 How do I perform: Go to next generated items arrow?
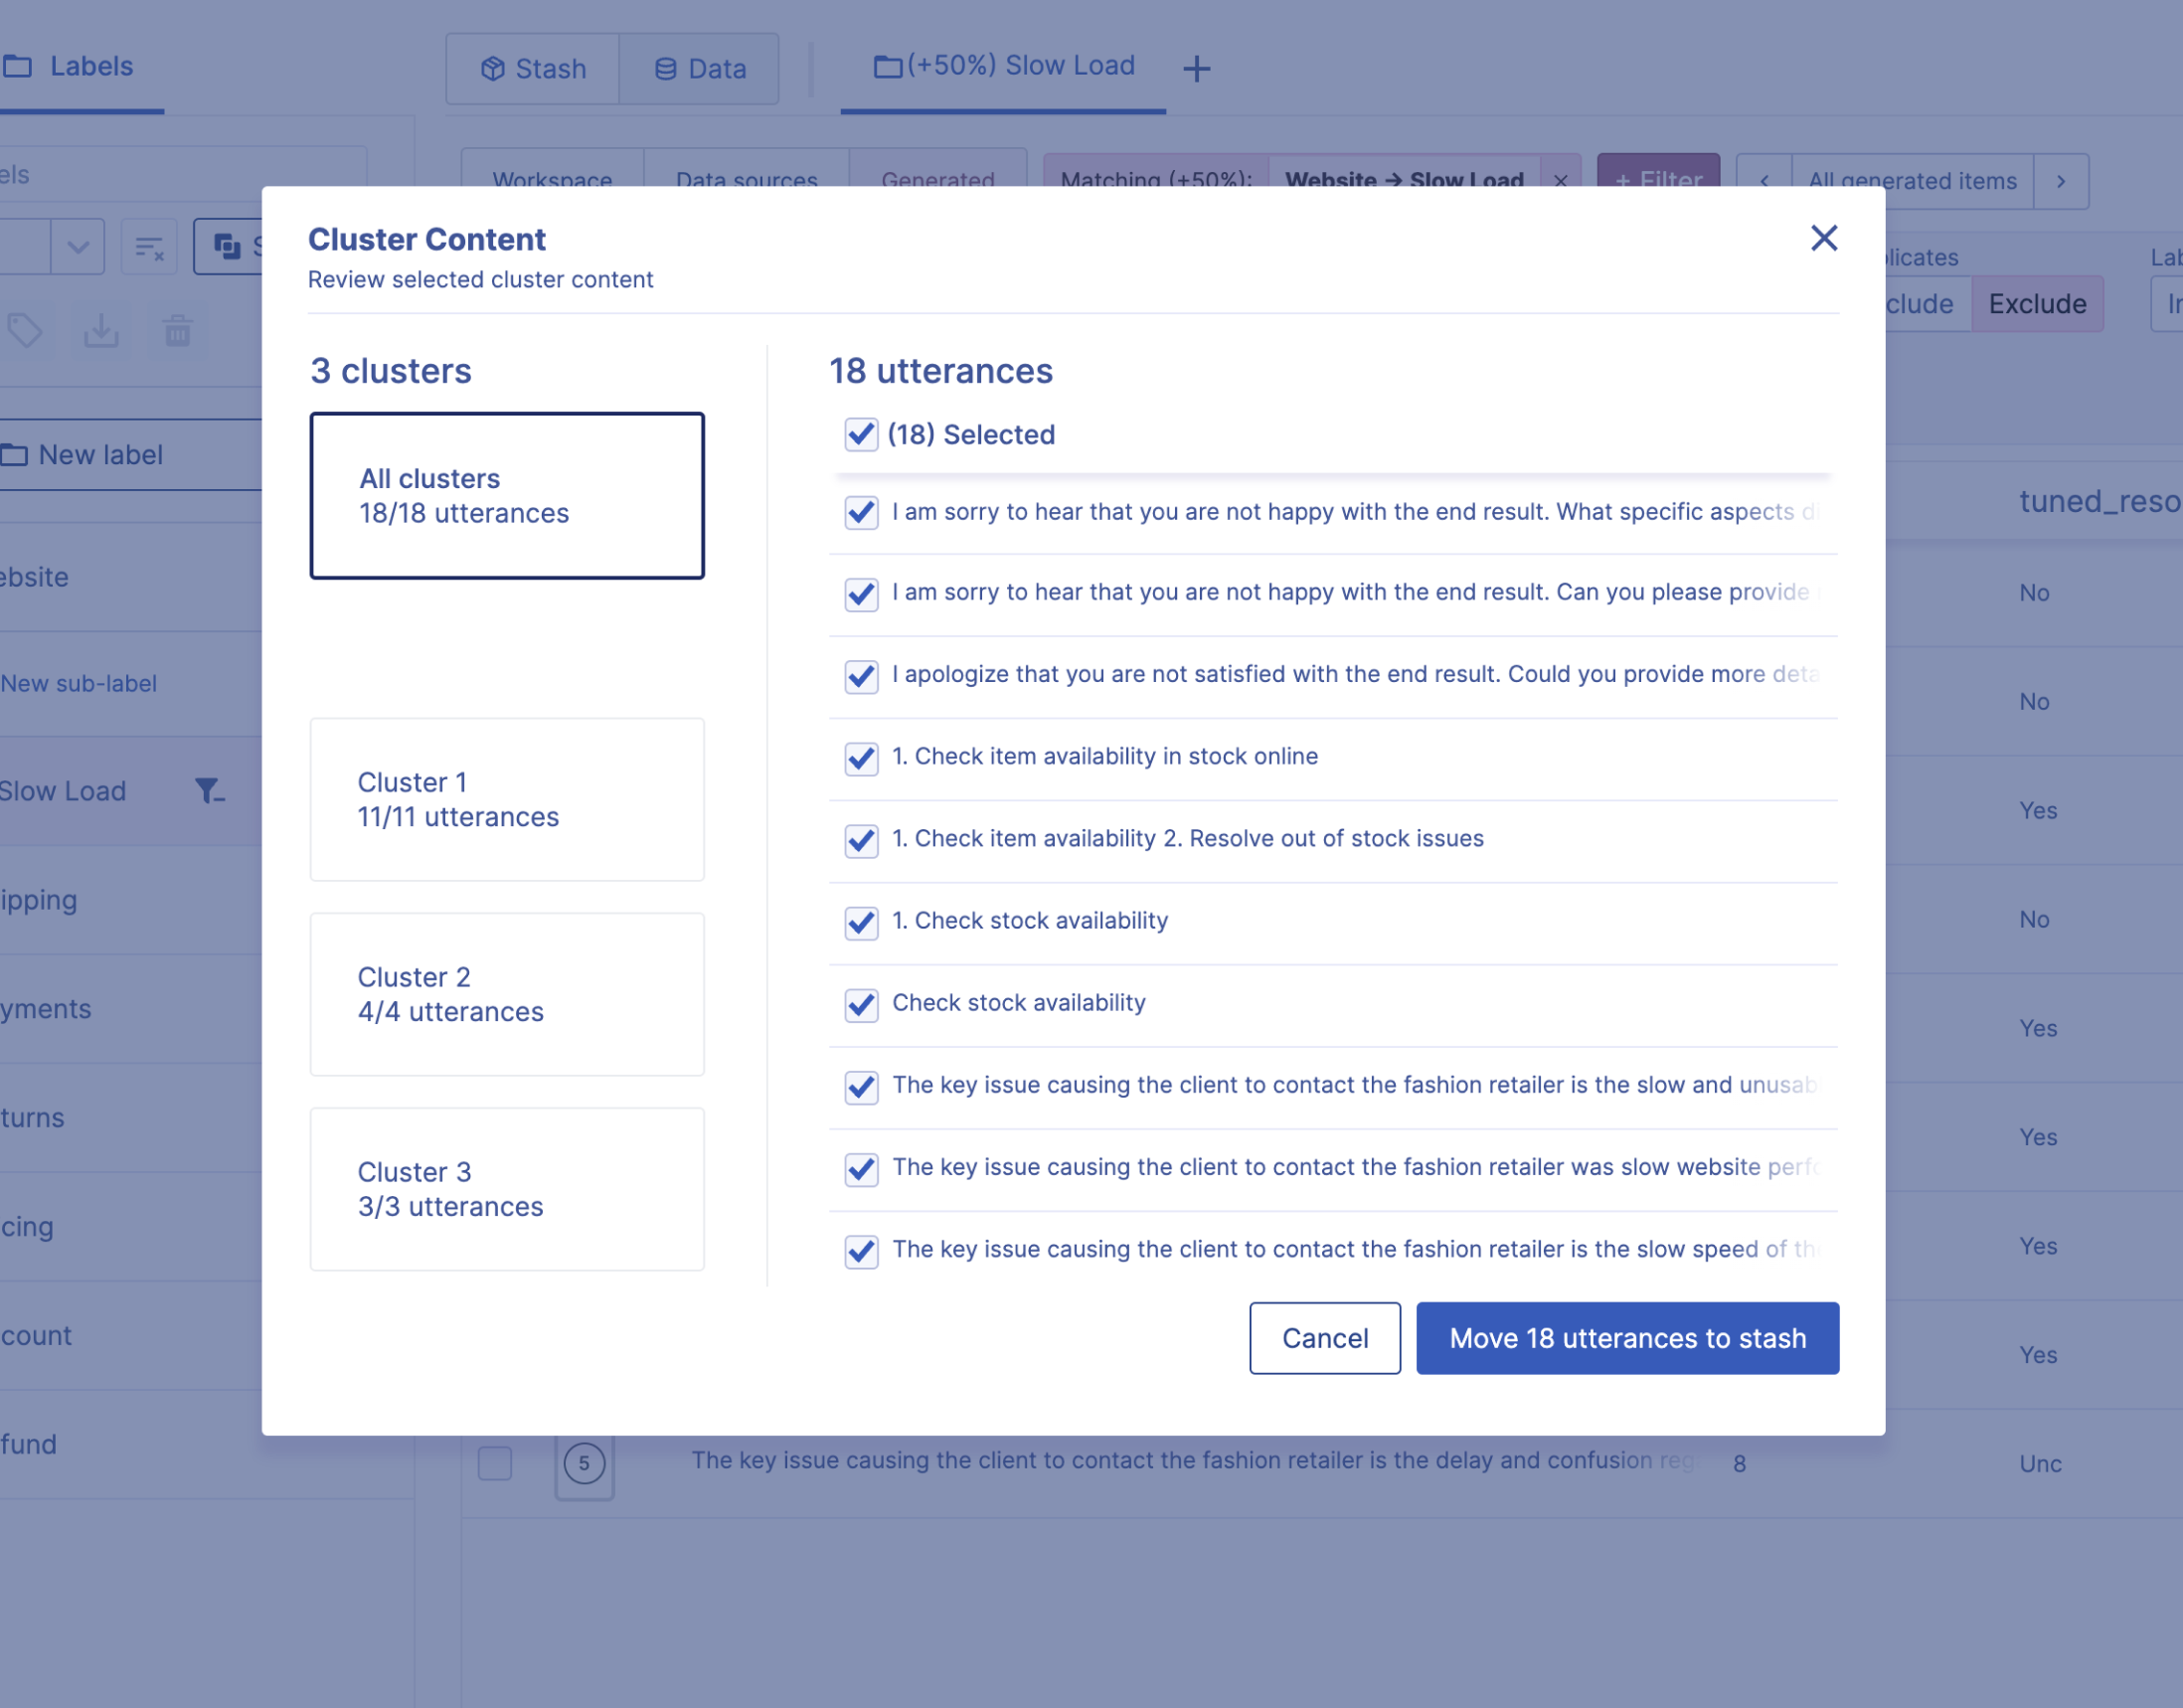tap(2060, 181)
